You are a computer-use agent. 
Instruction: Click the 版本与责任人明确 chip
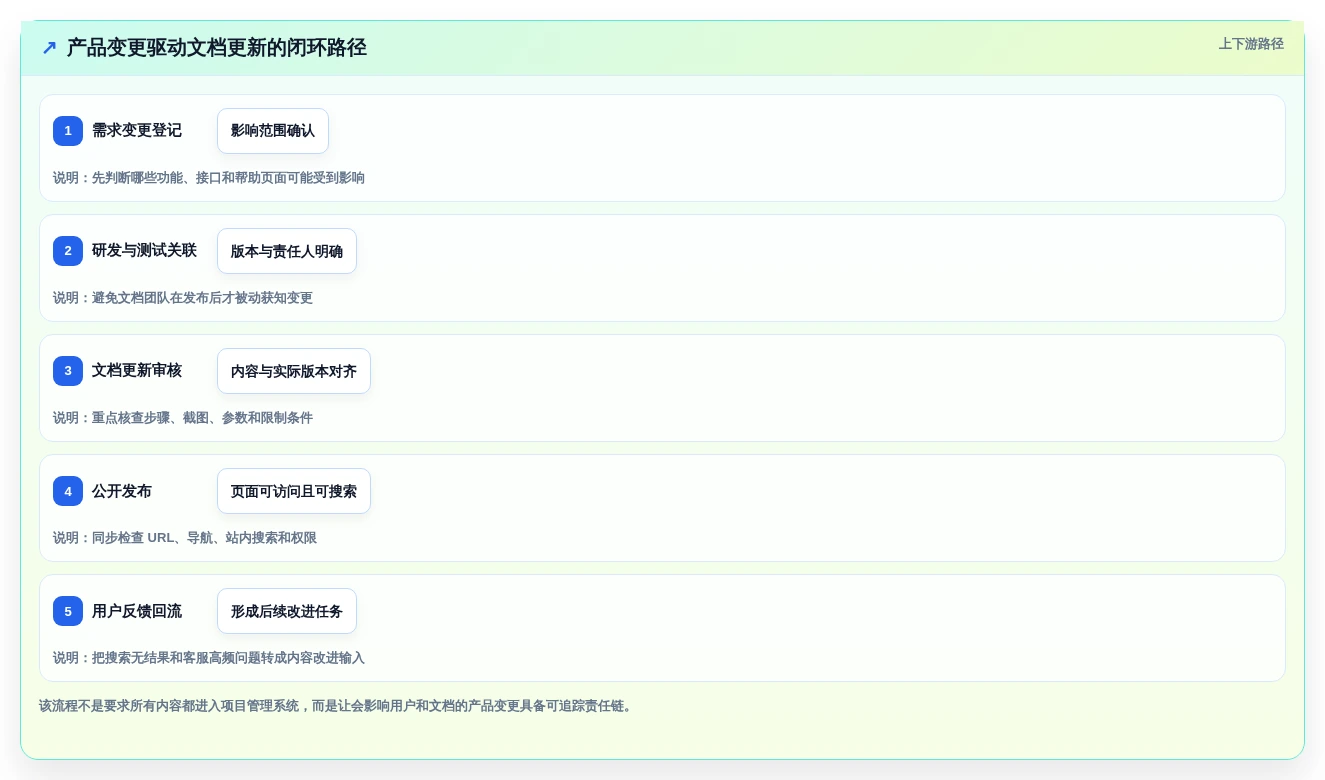pos(287,251)
